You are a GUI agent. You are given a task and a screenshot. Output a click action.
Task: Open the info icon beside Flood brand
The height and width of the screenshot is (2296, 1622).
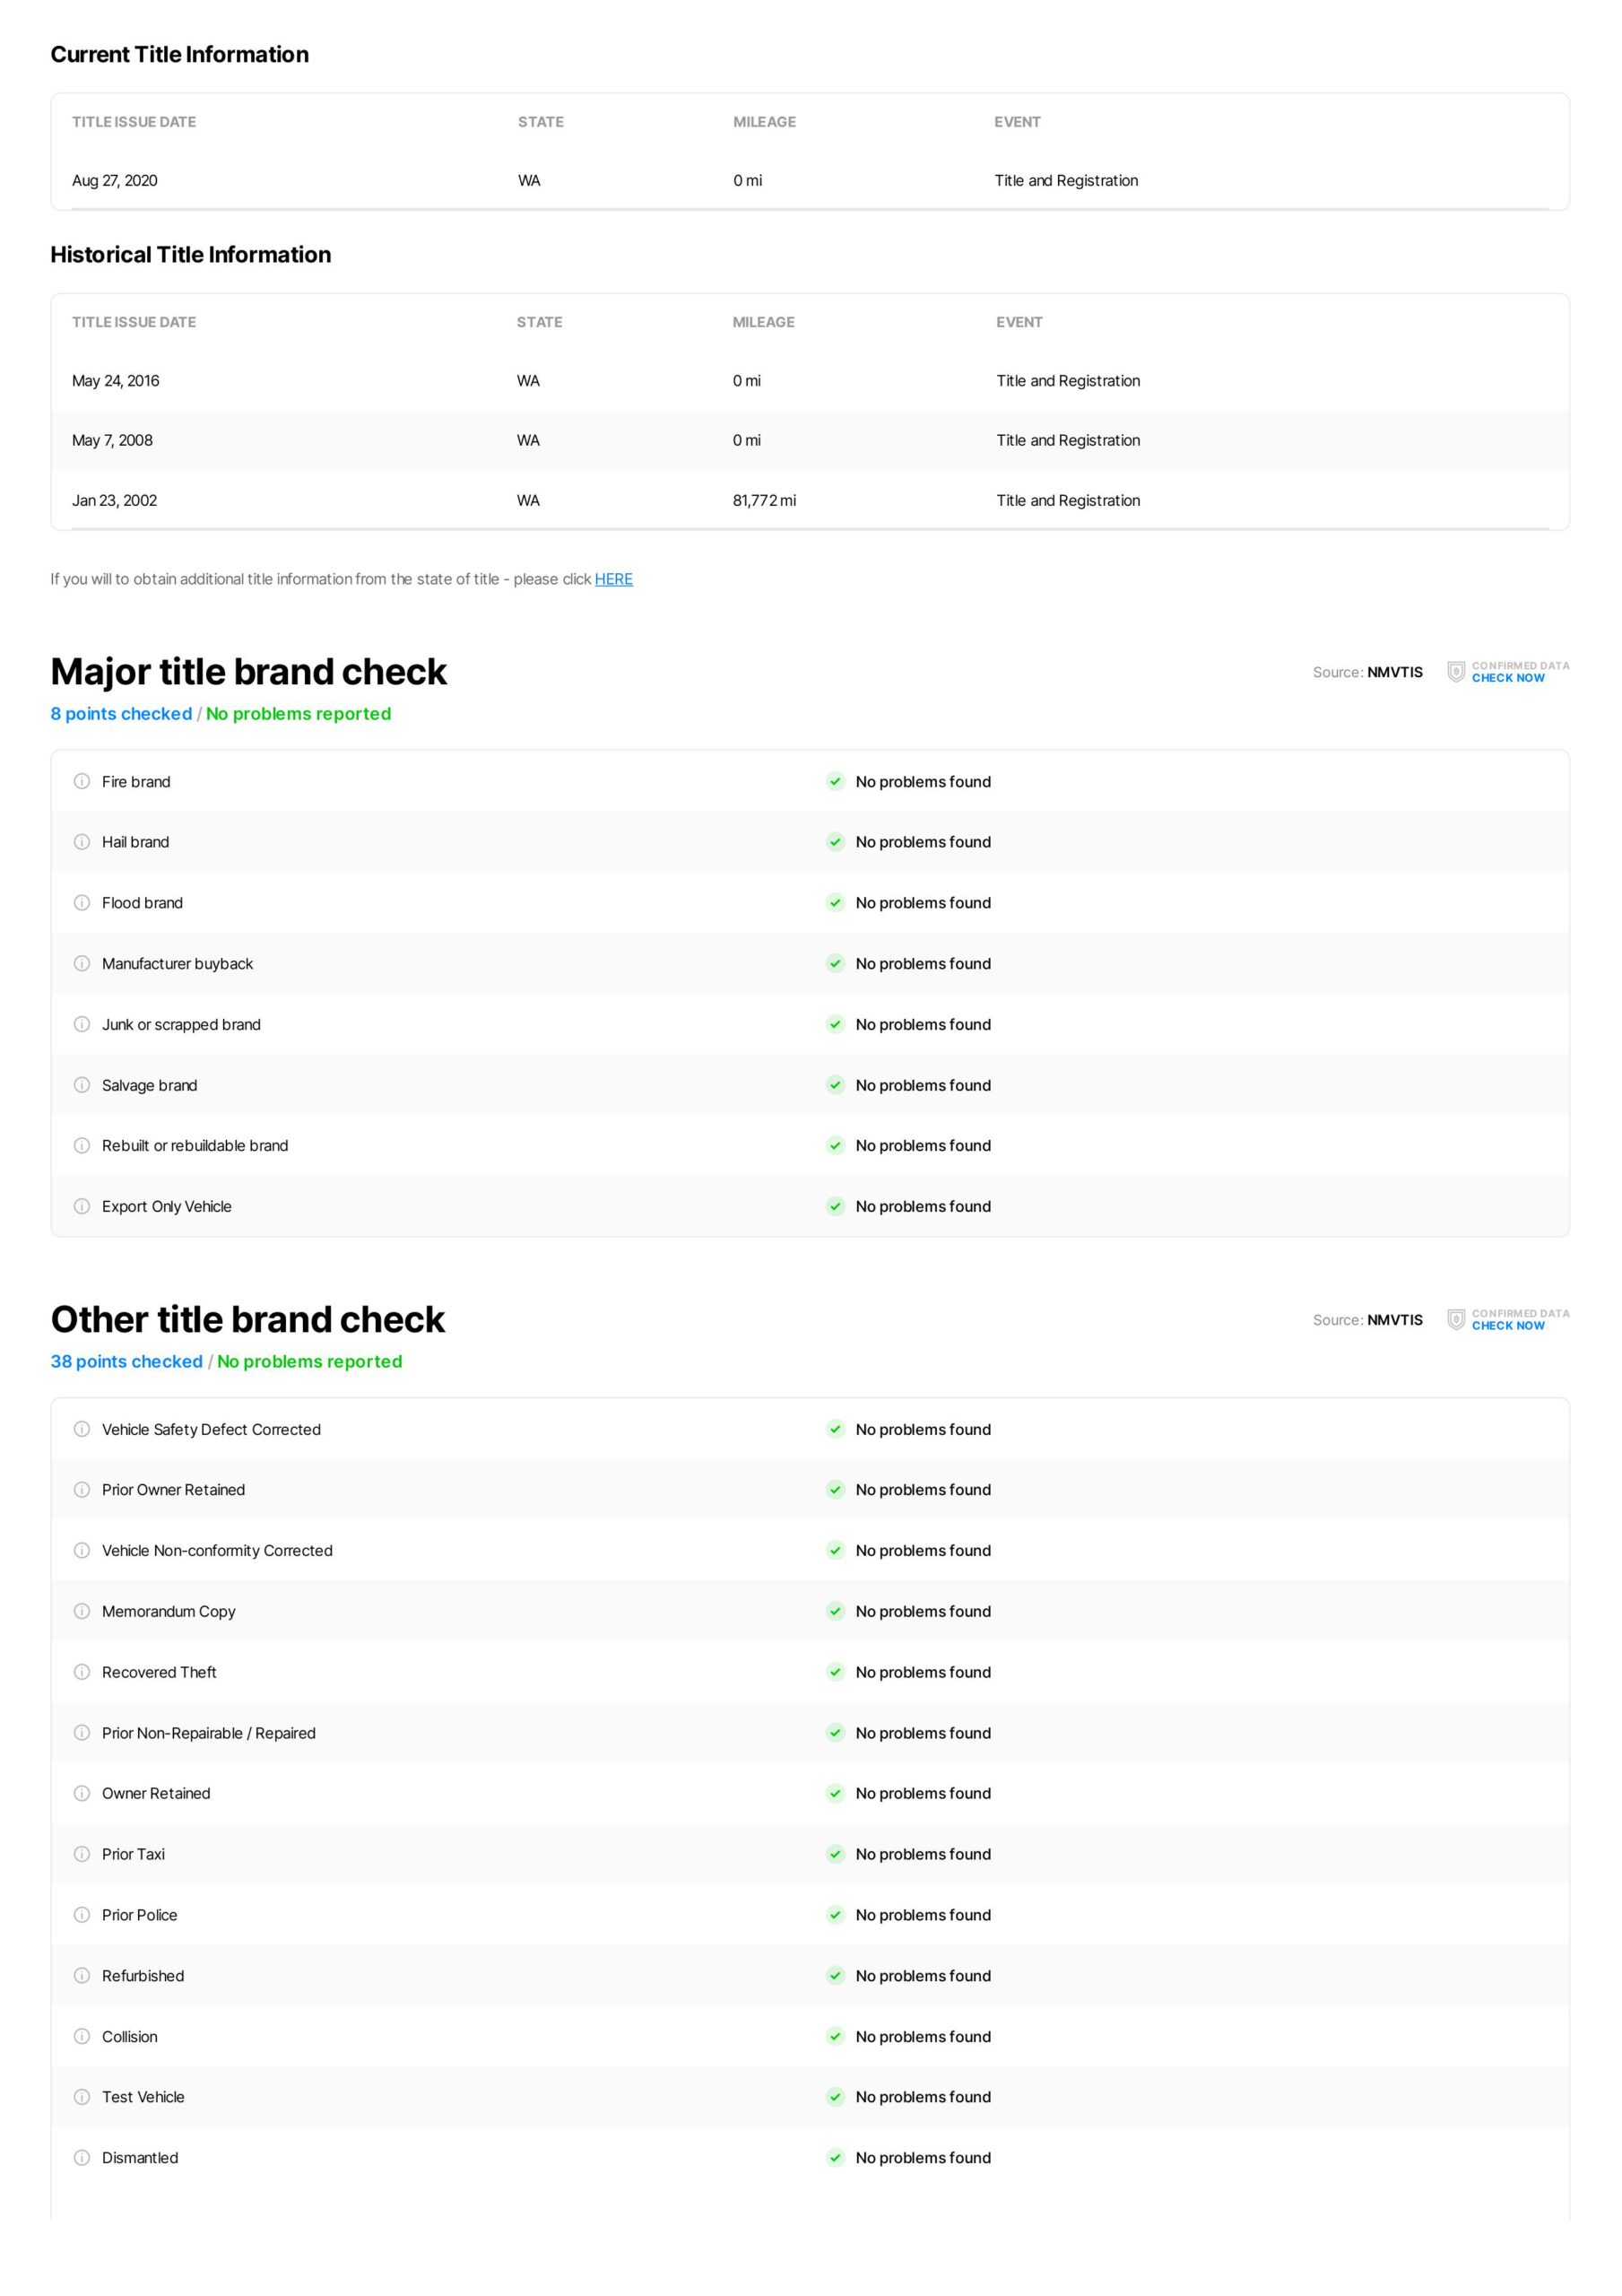coord(82,903)
